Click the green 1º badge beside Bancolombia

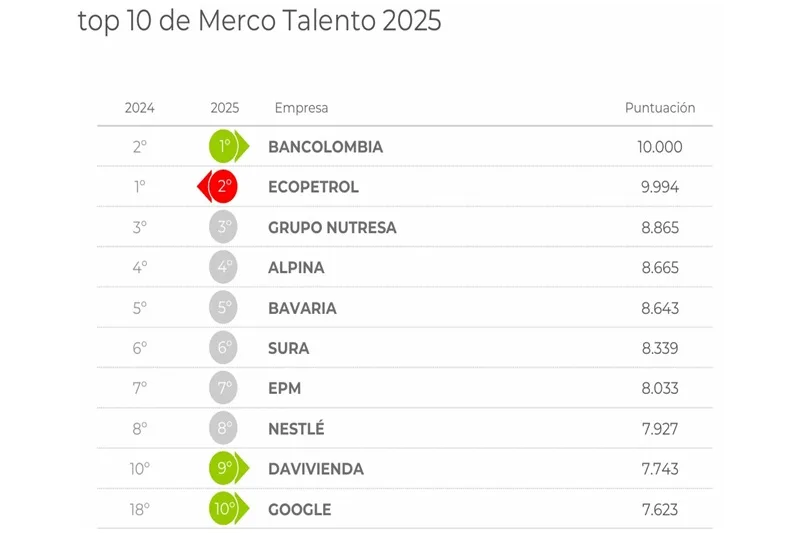[x=225, y=146]
